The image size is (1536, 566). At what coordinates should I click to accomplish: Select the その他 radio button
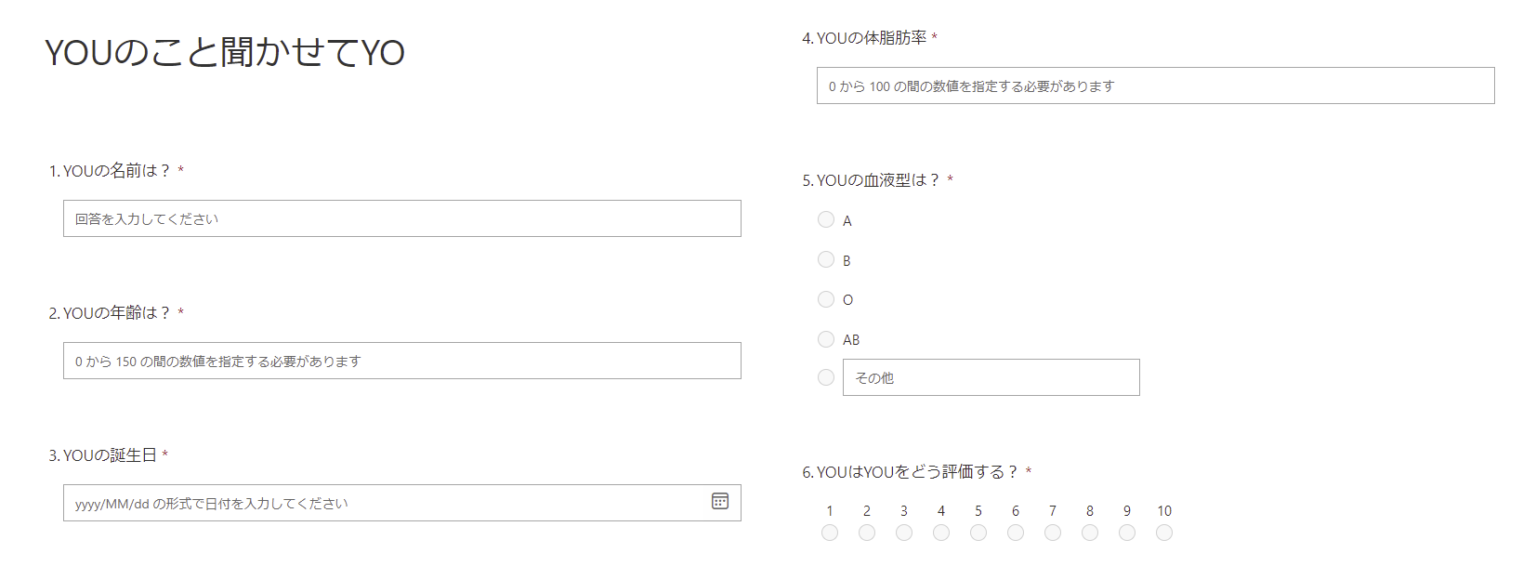(x=826, y=378)
